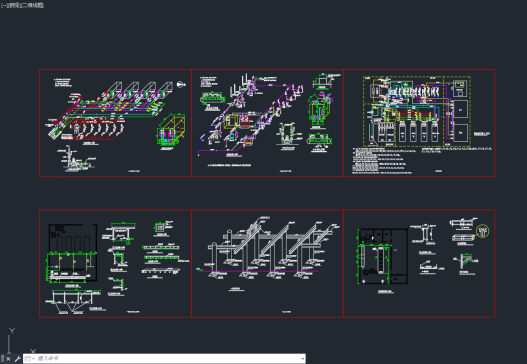The image size is (527, 364).
Task: Close the command line window
Action: point(8,359)
